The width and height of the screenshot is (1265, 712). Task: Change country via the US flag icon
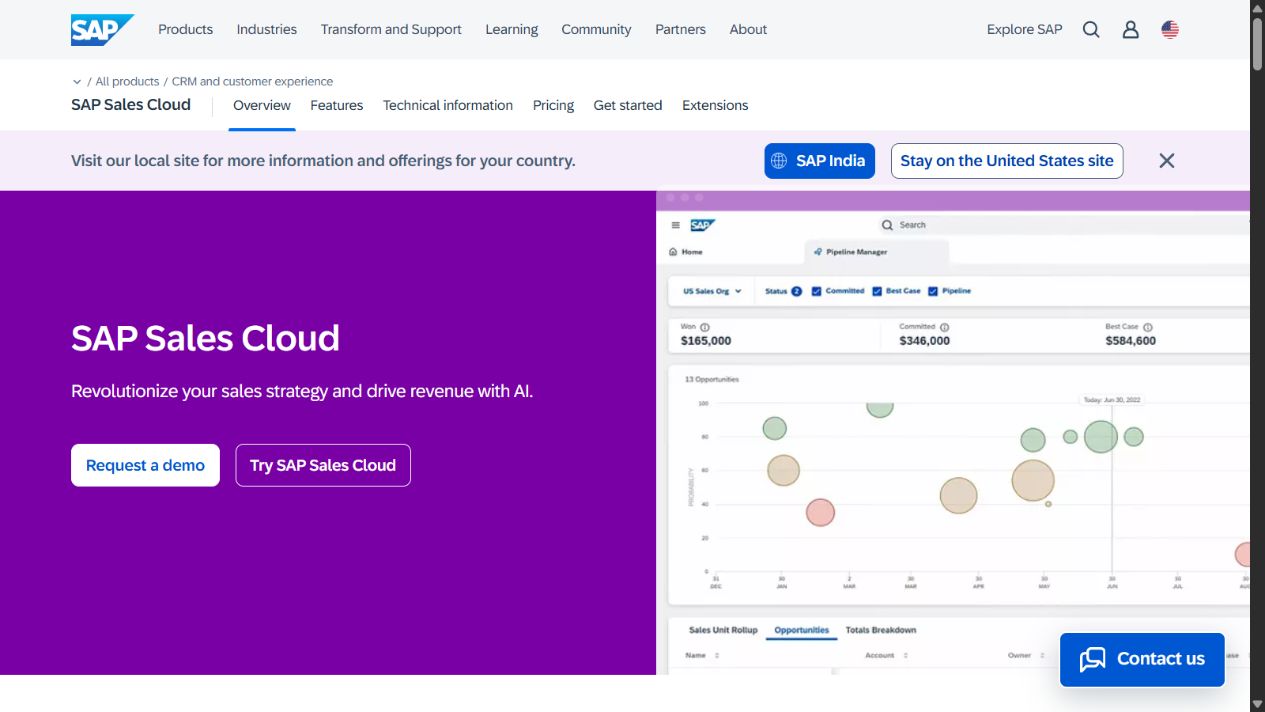[x=1170, y=30]
